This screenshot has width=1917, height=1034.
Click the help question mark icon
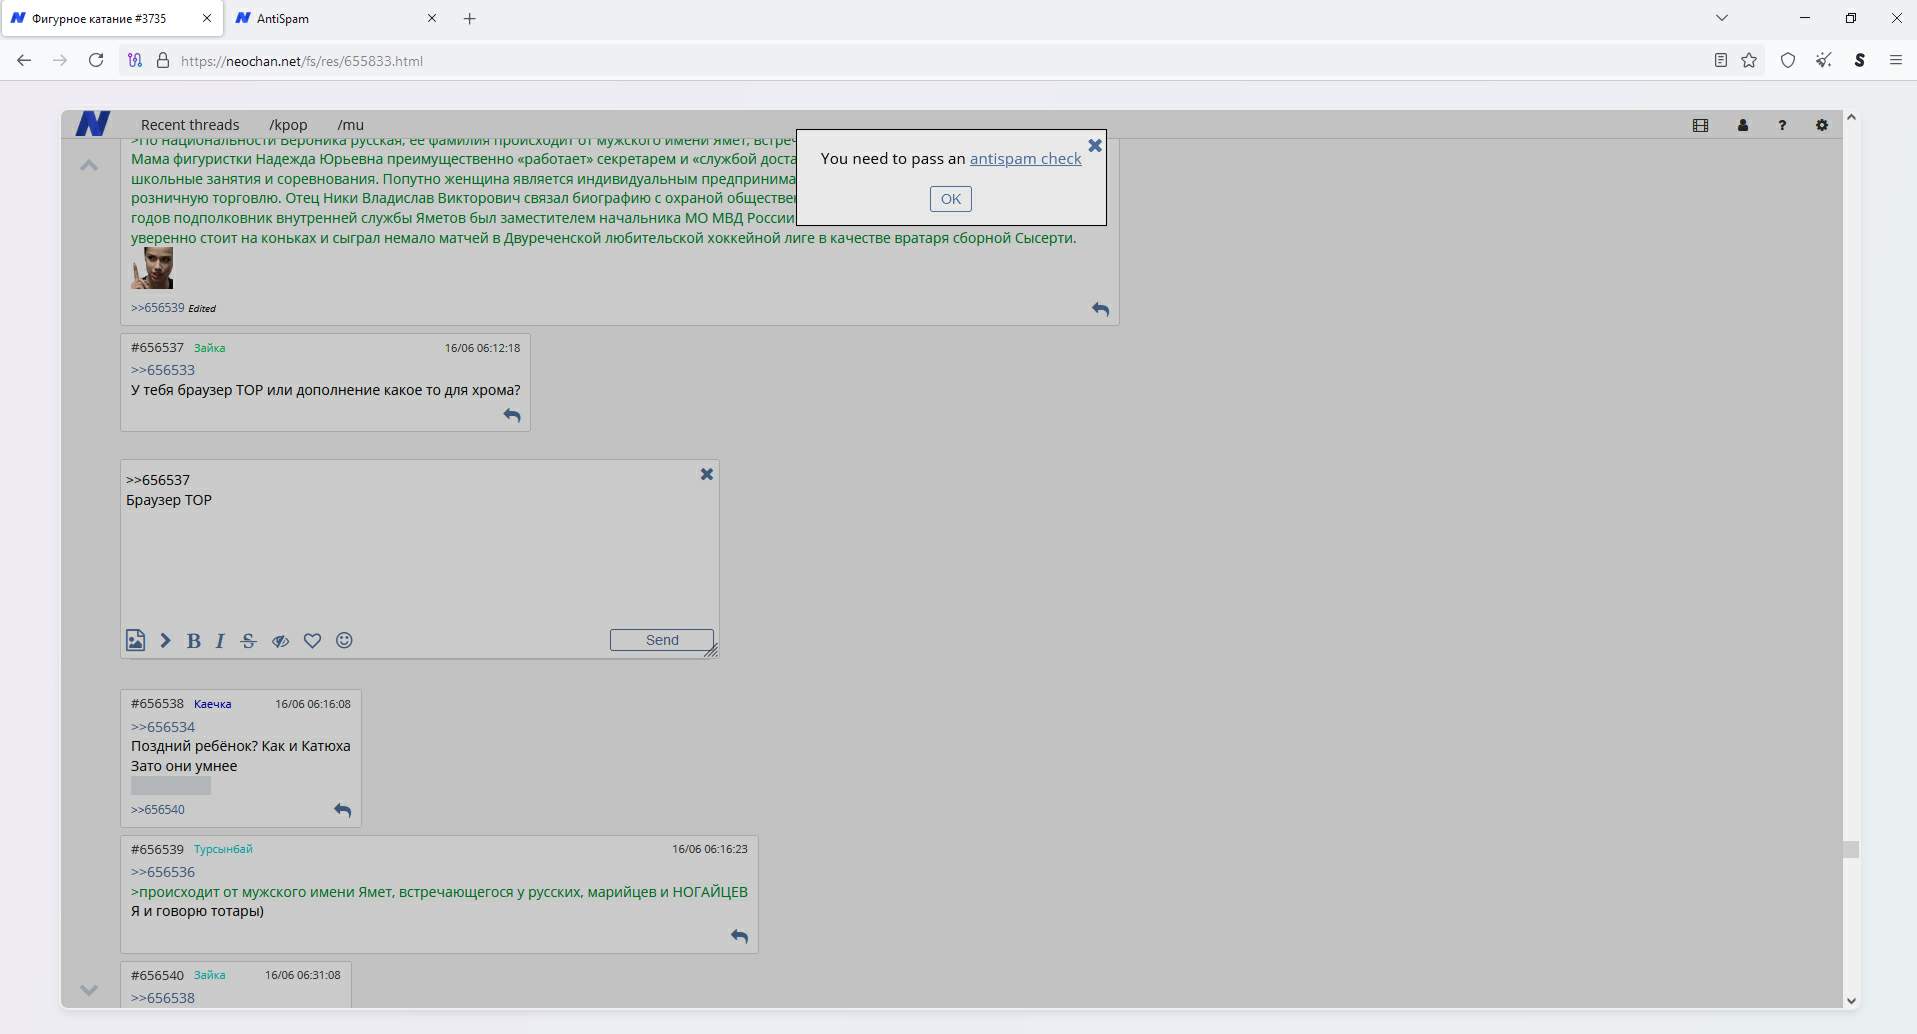click(x=1781, y=125)
